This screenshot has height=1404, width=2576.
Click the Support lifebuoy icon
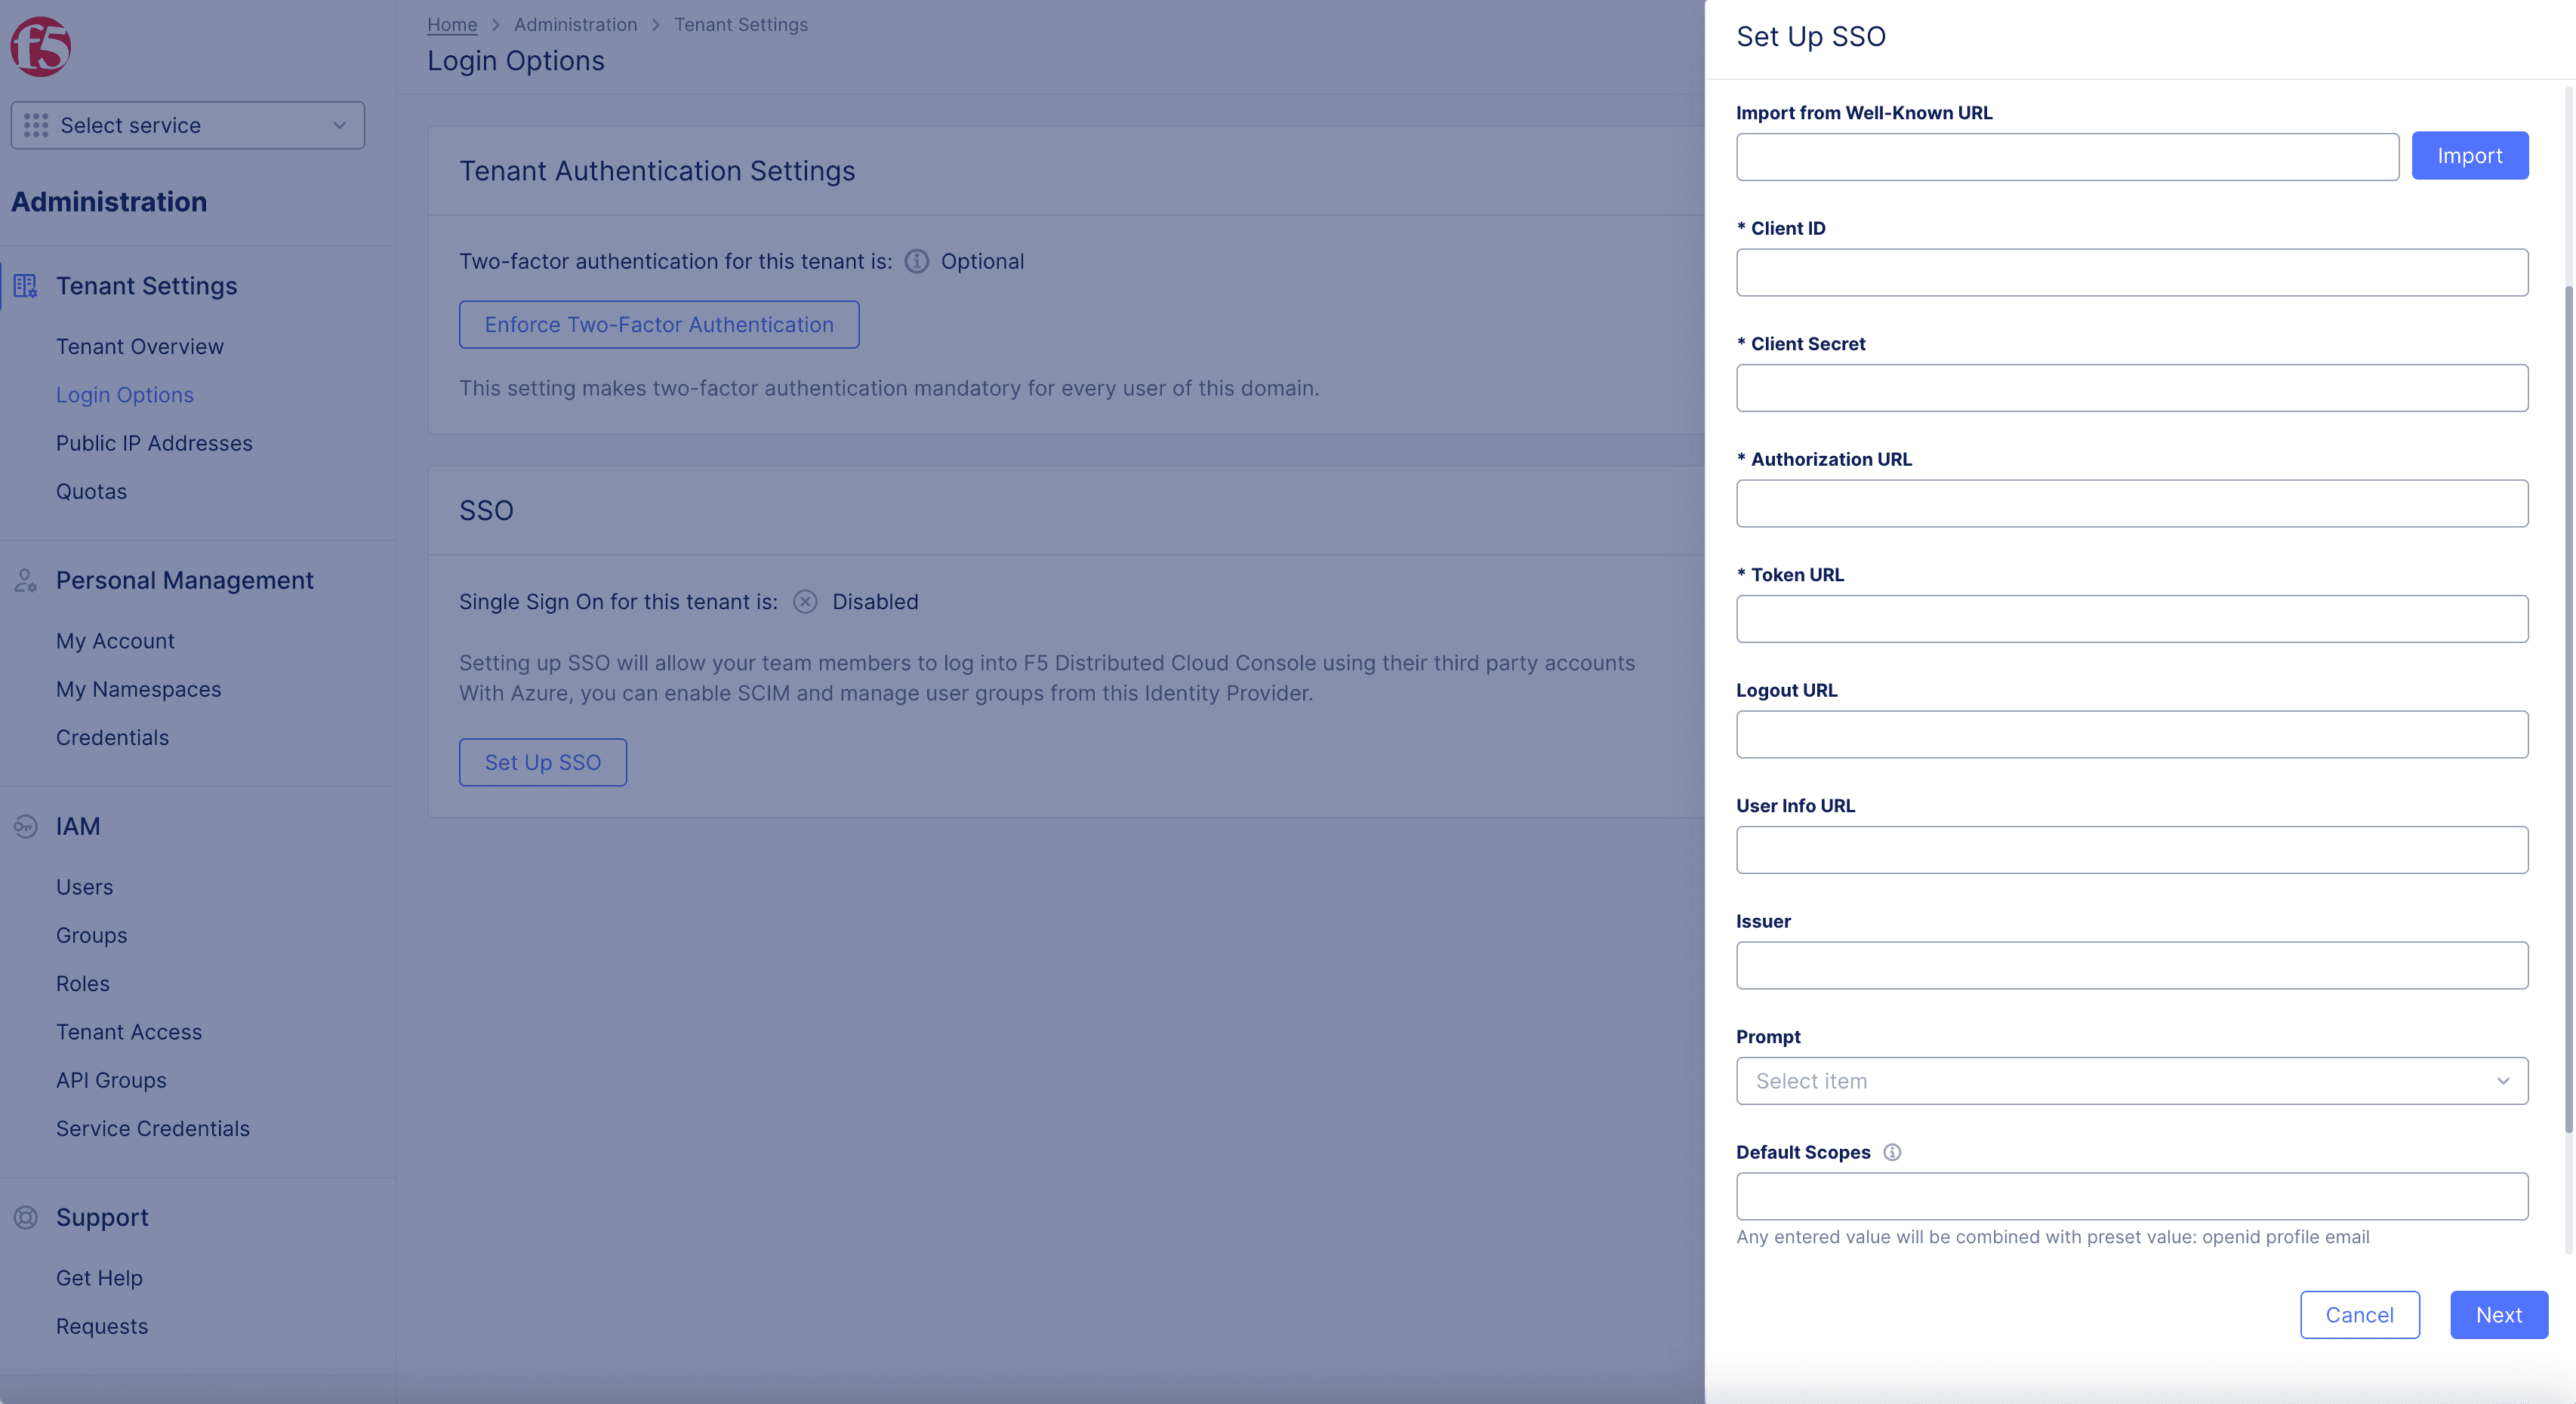(x=25, y=1217)
